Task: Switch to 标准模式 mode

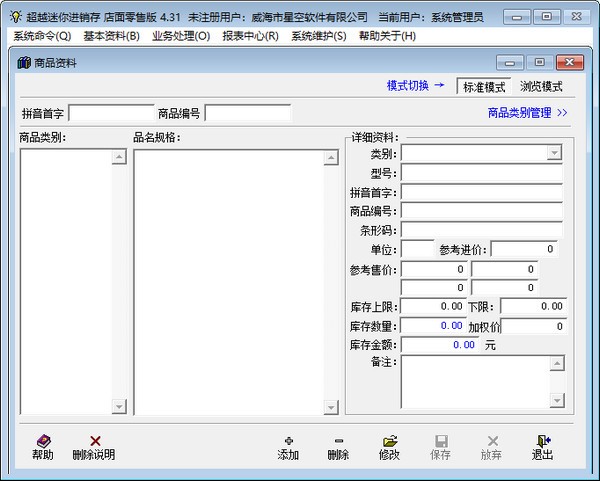Action: (x=484, y=87)
